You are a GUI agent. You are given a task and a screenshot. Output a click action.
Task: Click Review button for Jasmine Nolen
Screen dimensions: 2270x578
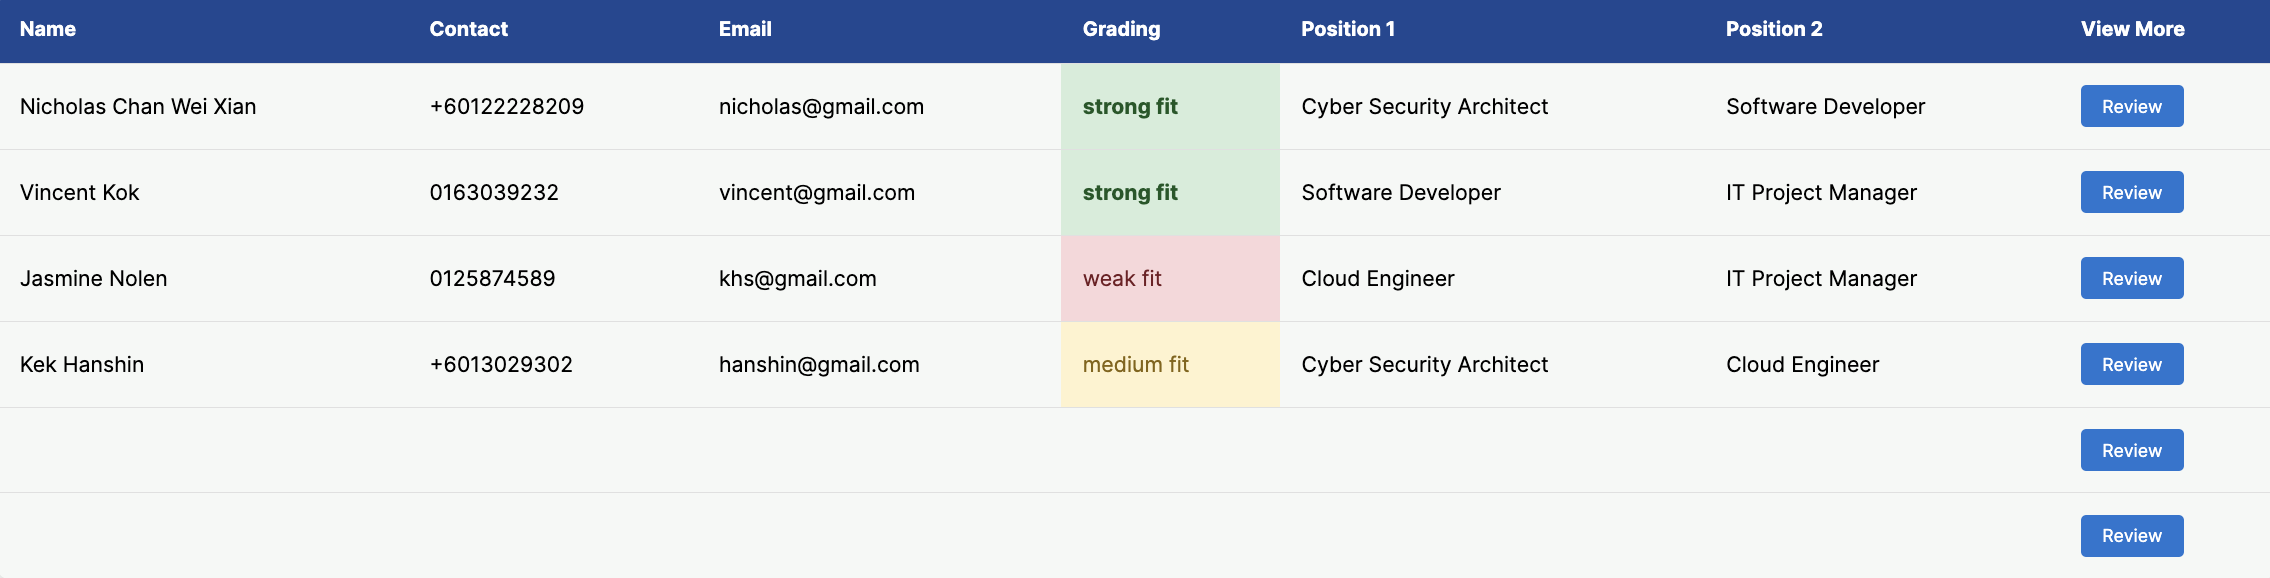pos(2132,278)
